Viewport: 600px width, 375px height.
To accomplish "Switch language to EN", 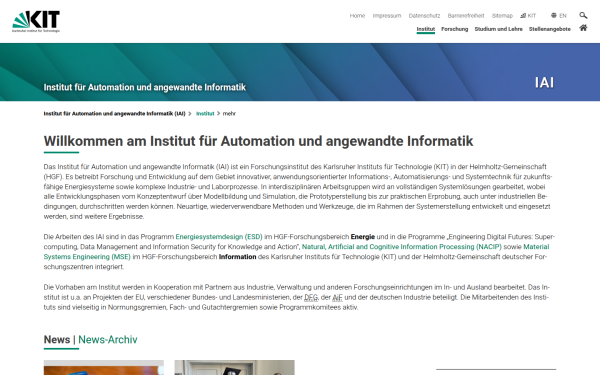I will pos(559,16).
